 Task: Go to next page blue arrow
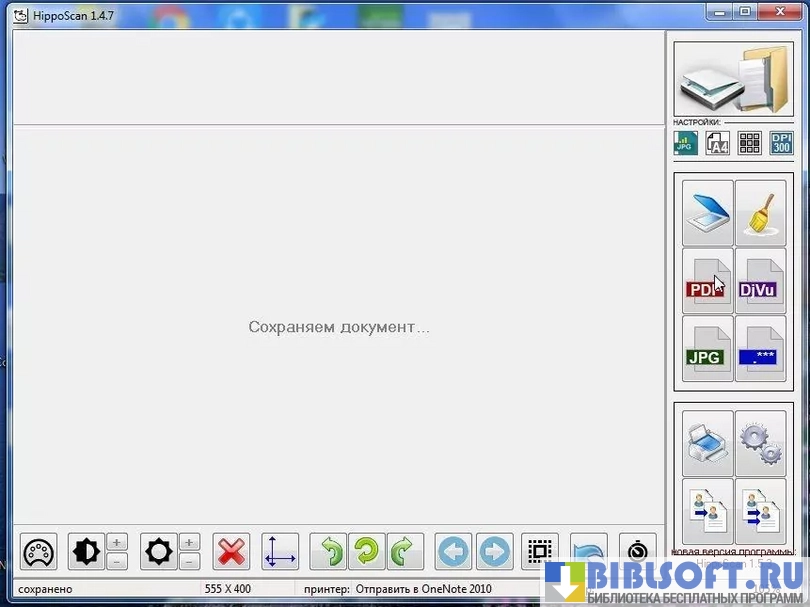point(494,552)
